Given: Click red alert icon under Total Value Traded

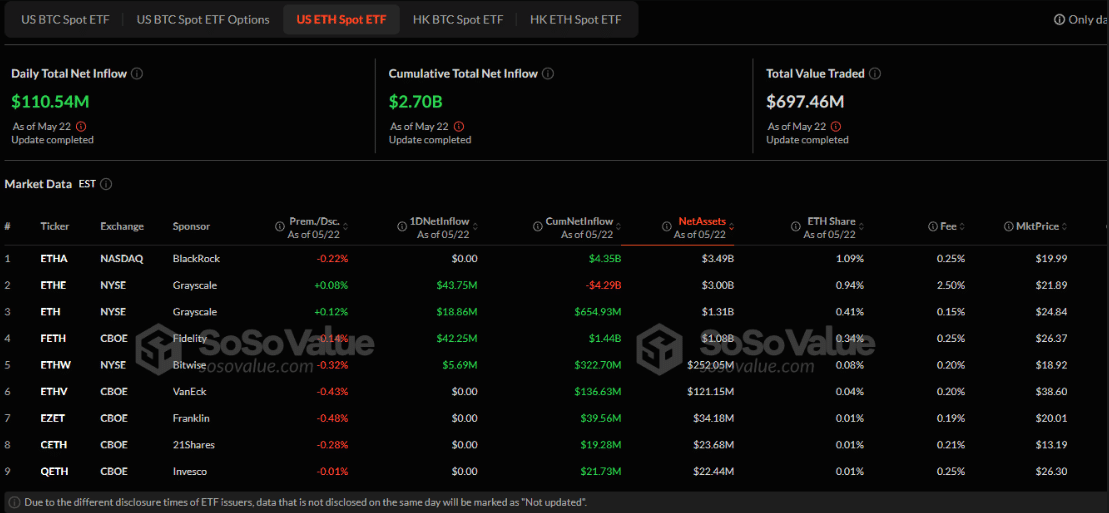Looking at the screenshot, I should 836,127.
